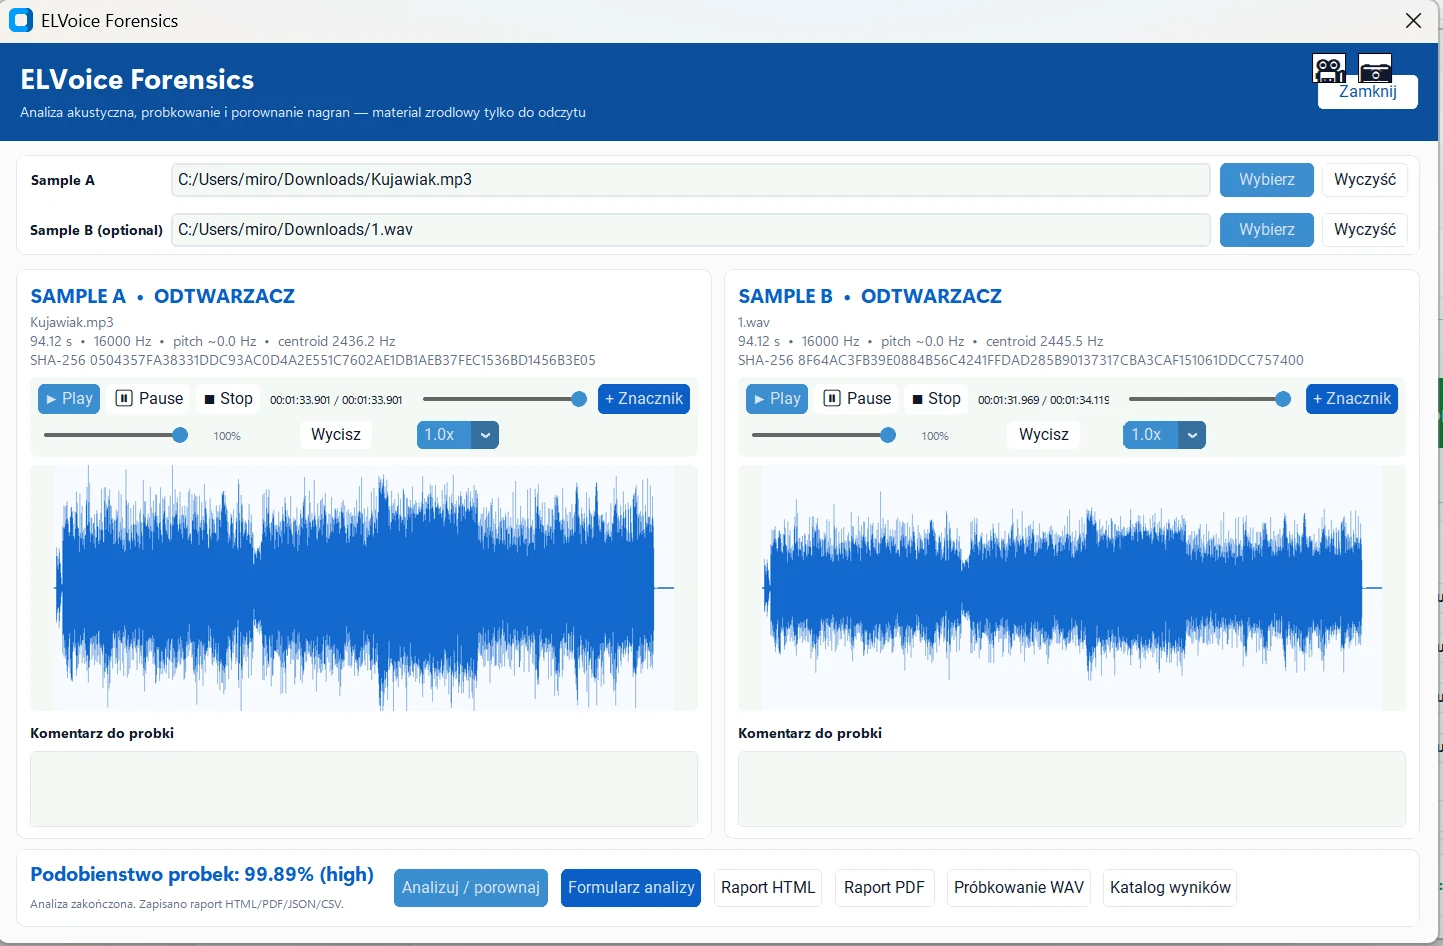Click the Sample B centroid 2445.5 Hz info
This screenshot has width=1443, height=946.
[1045, 341]
